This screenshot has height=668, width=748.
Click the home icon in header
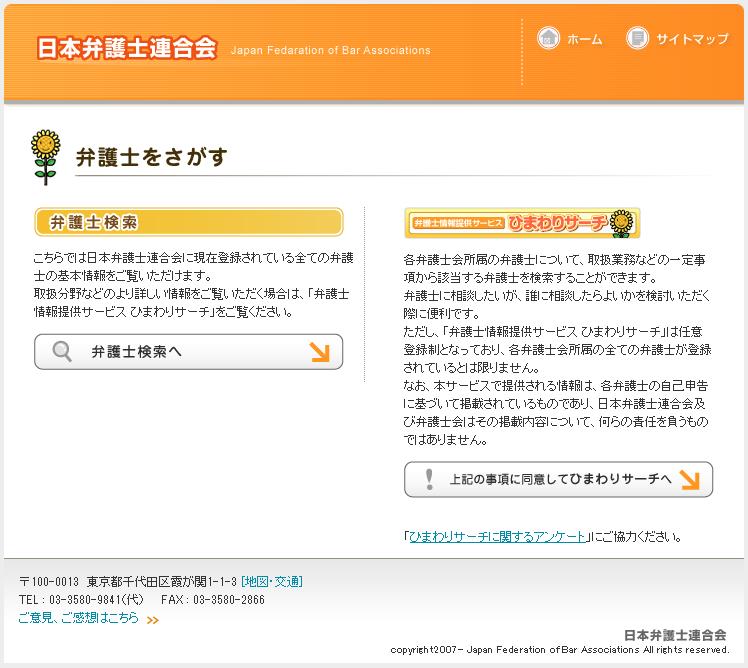(548, 38)
